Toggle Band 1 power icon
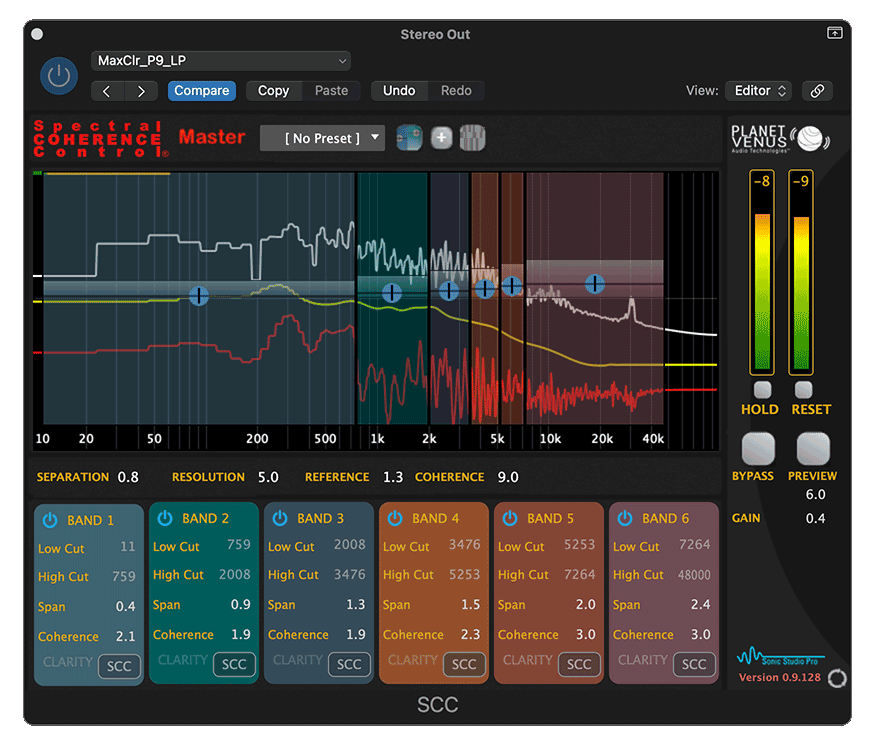875x753 pixels. (50, 520)
